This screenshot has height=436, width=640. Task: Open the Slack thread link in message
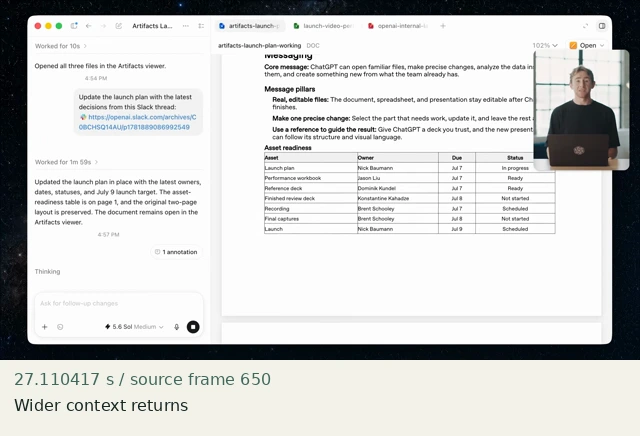(x=138, y=122)
